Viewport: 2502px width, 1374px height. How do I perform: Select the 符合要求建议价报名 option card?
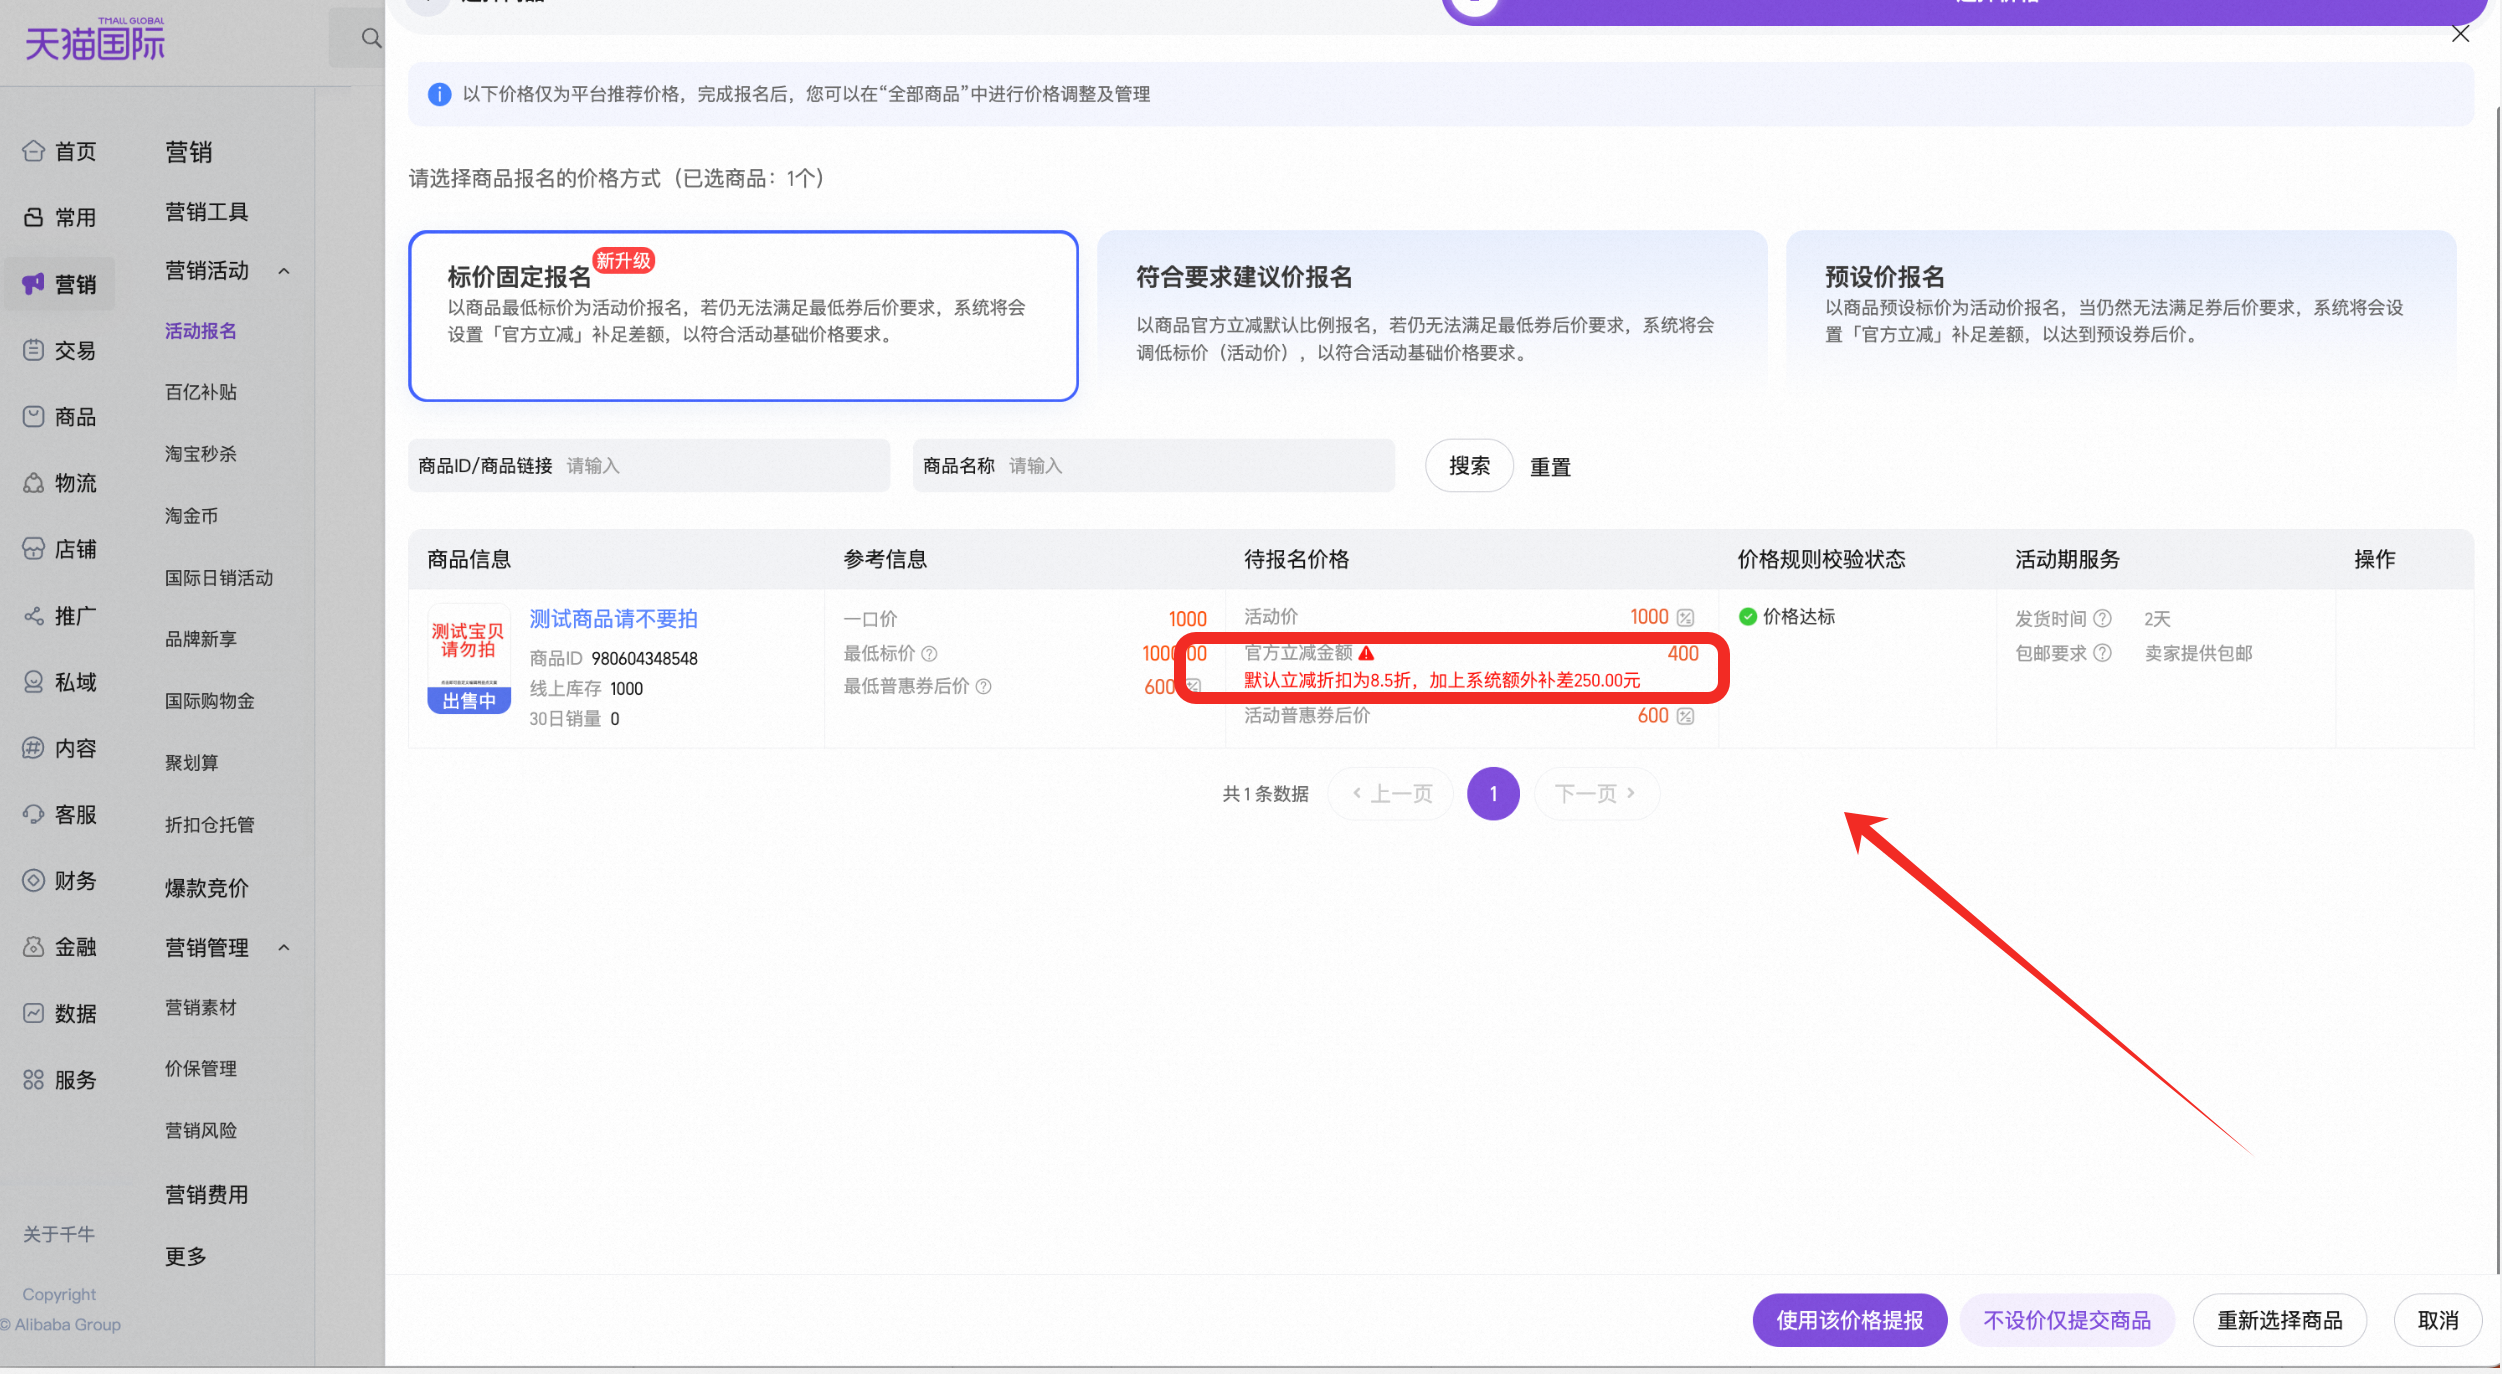click(1432, 316)
